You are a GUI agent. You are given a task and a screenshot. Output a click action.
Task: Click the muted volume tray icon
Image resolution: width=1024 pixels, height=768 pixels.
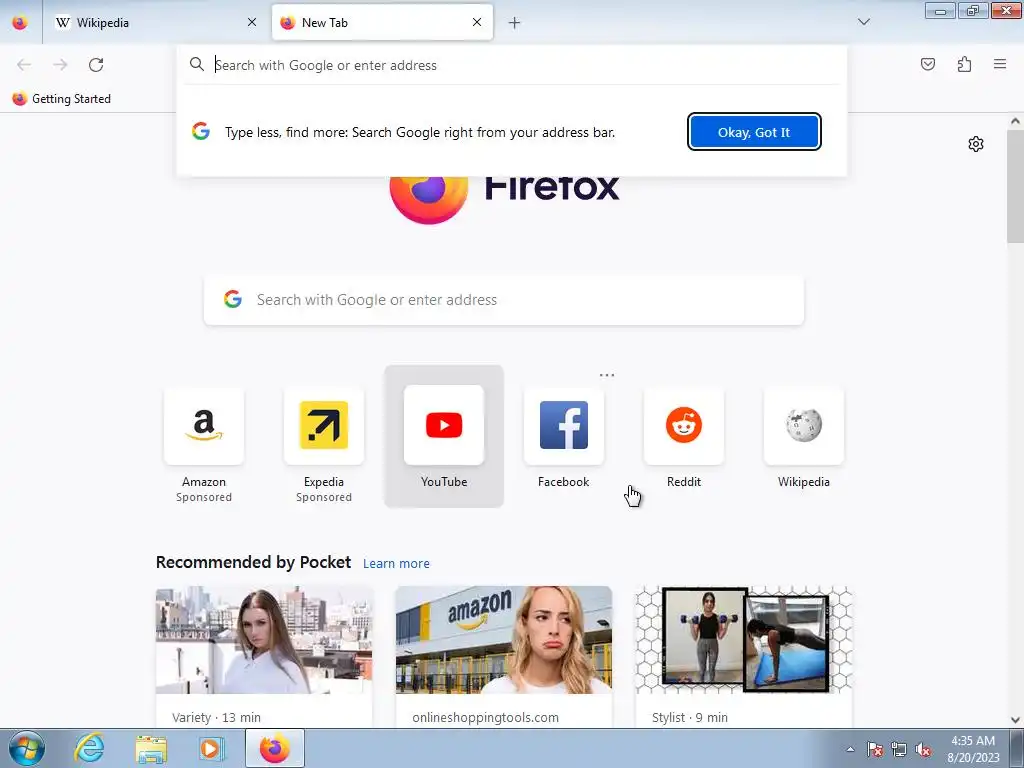click(923, 749)
